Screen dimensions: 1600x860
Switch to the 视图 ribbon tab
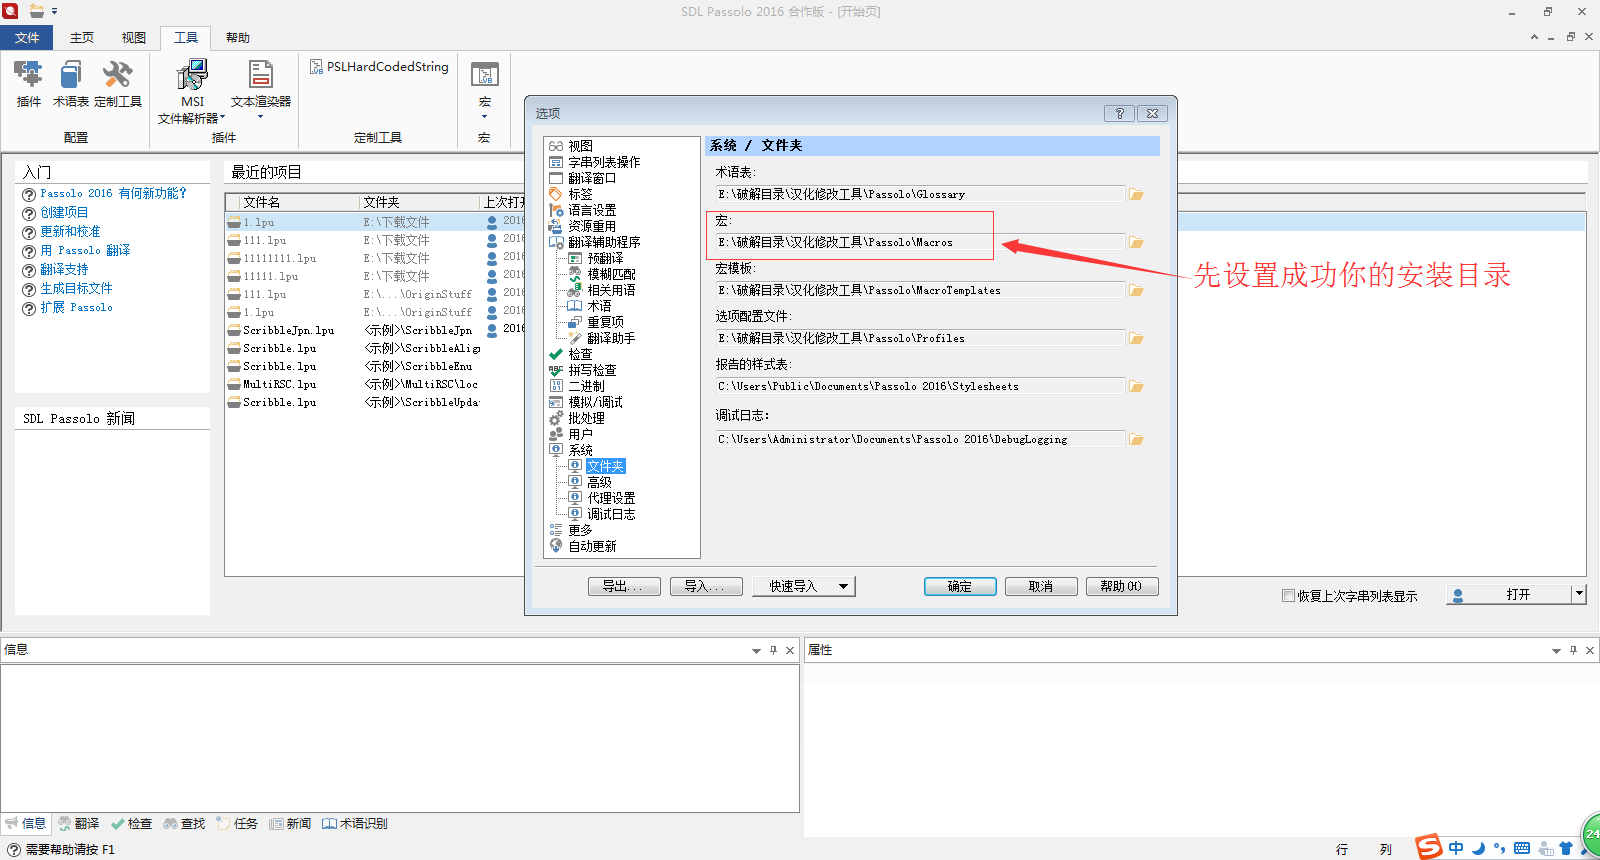tap(134, 38)
